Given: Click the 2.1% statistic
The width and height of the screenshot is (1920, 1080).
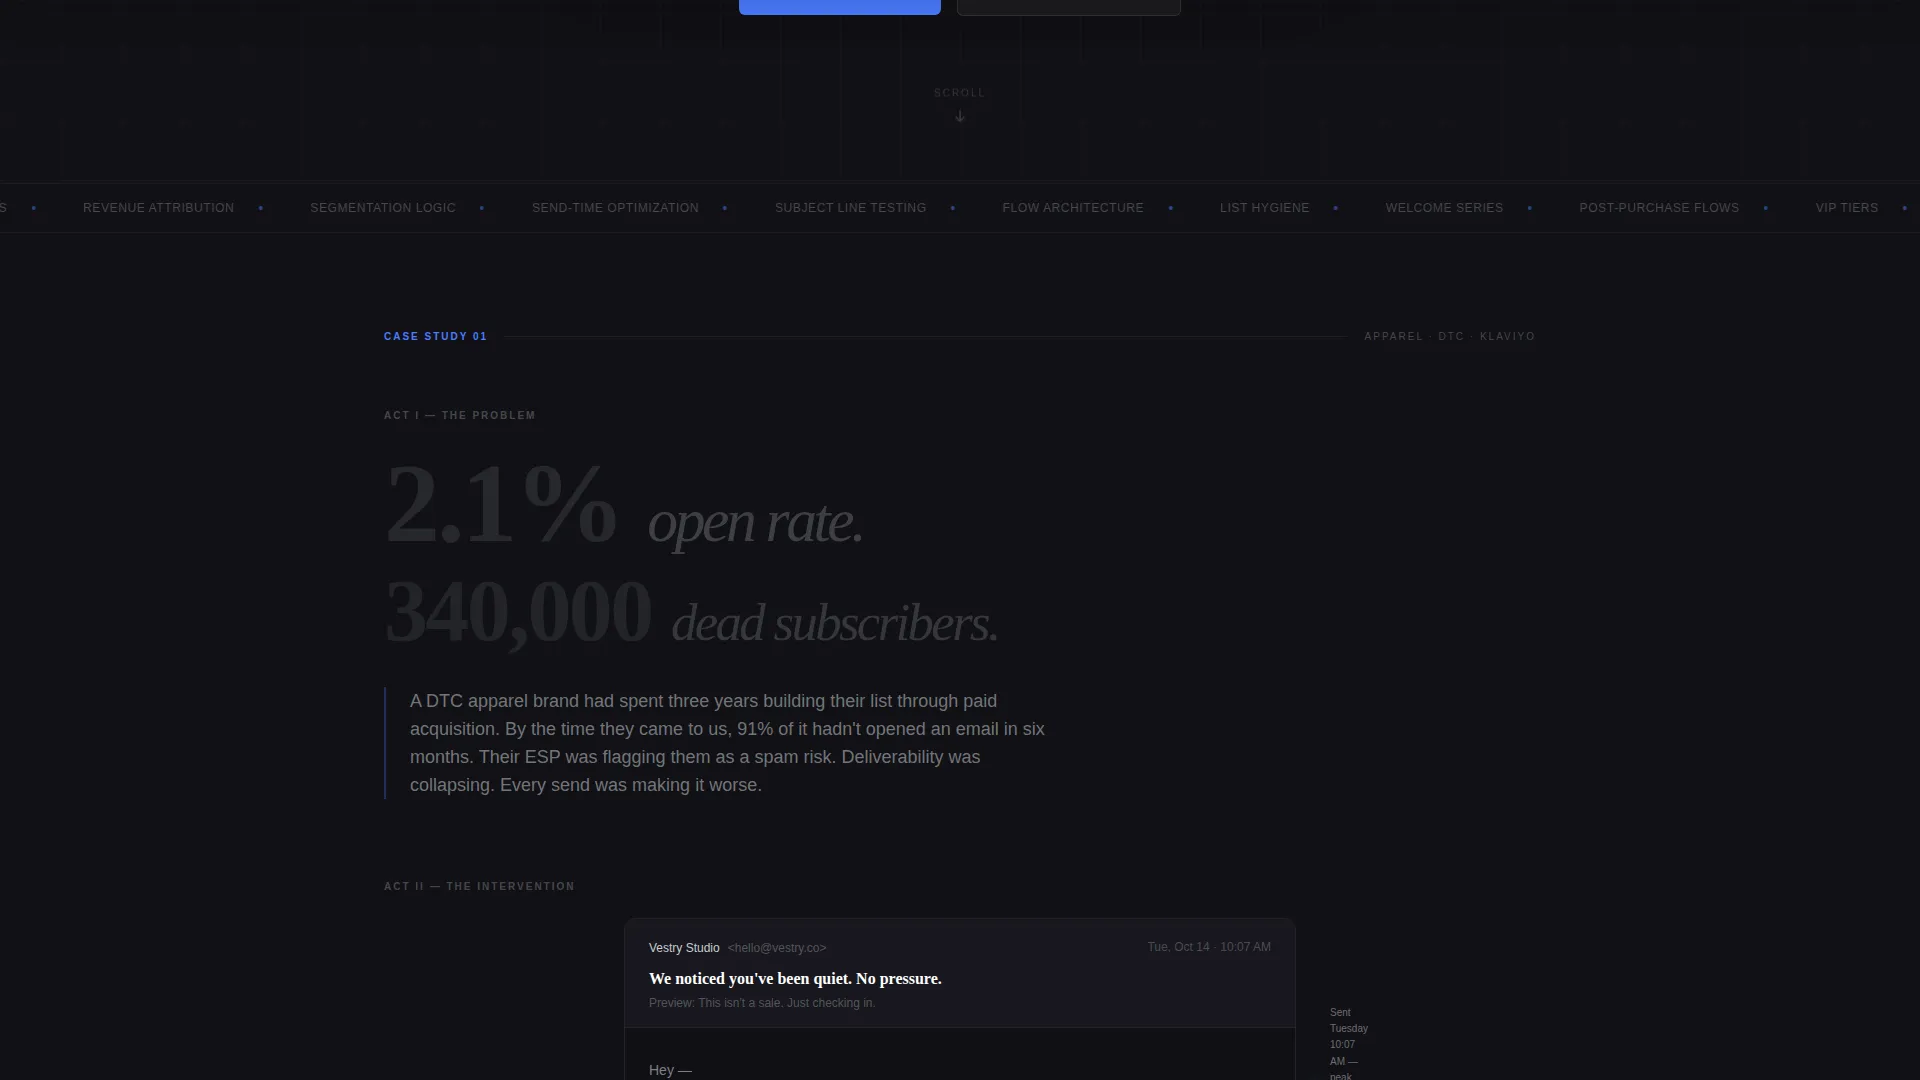Looking at the screenshot, I should tap(500, 505).
